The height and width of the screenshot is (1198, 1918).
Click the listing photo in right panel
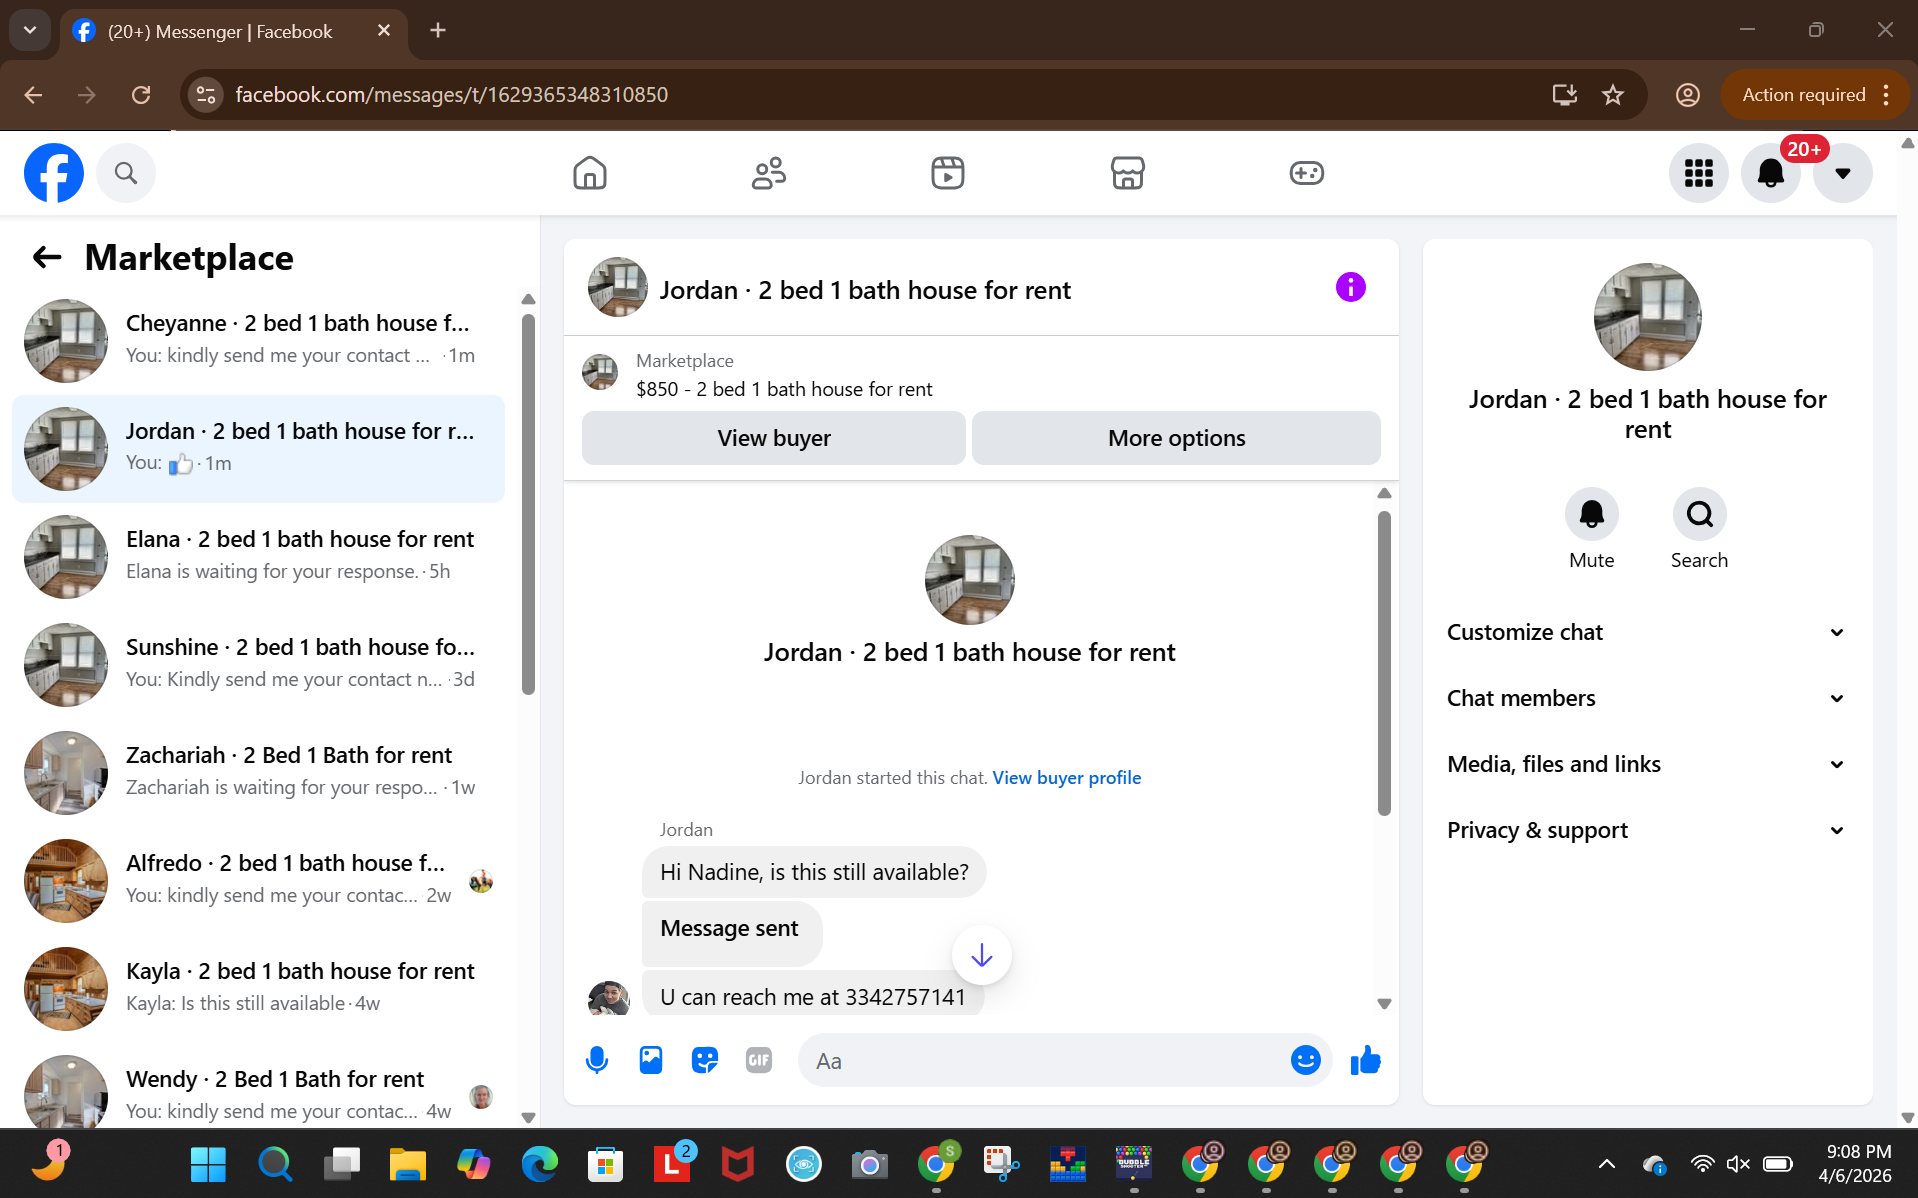tap(1647, 317)
